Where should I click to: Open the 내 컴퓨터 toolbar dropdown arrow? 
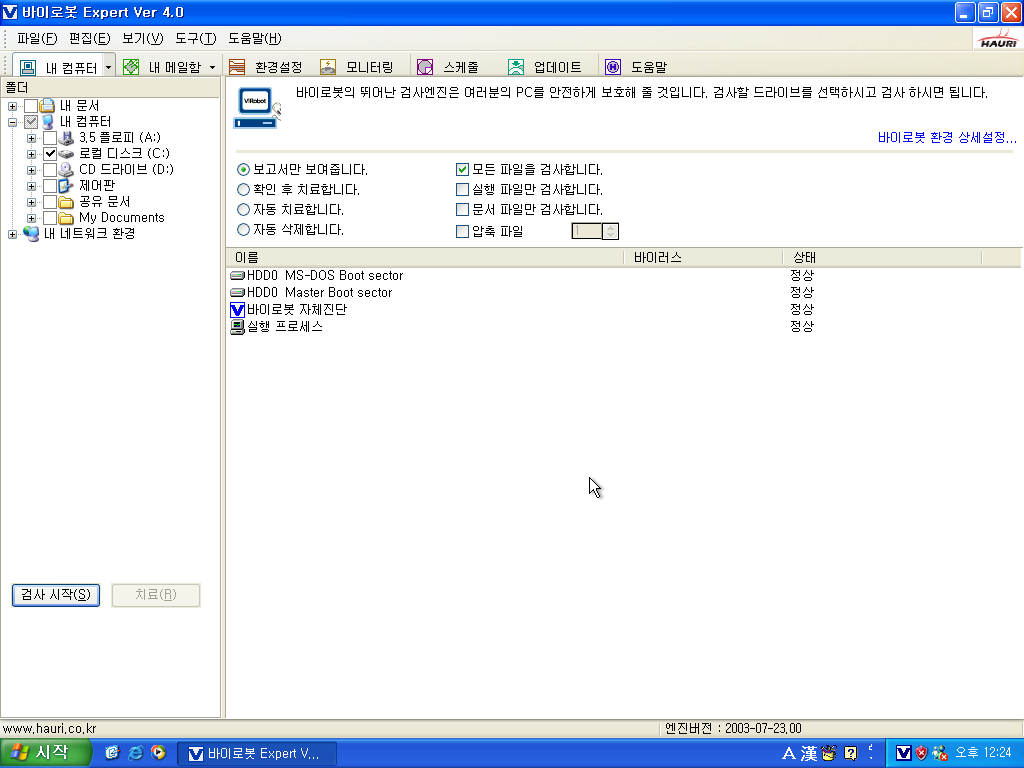tap(108, 67)
